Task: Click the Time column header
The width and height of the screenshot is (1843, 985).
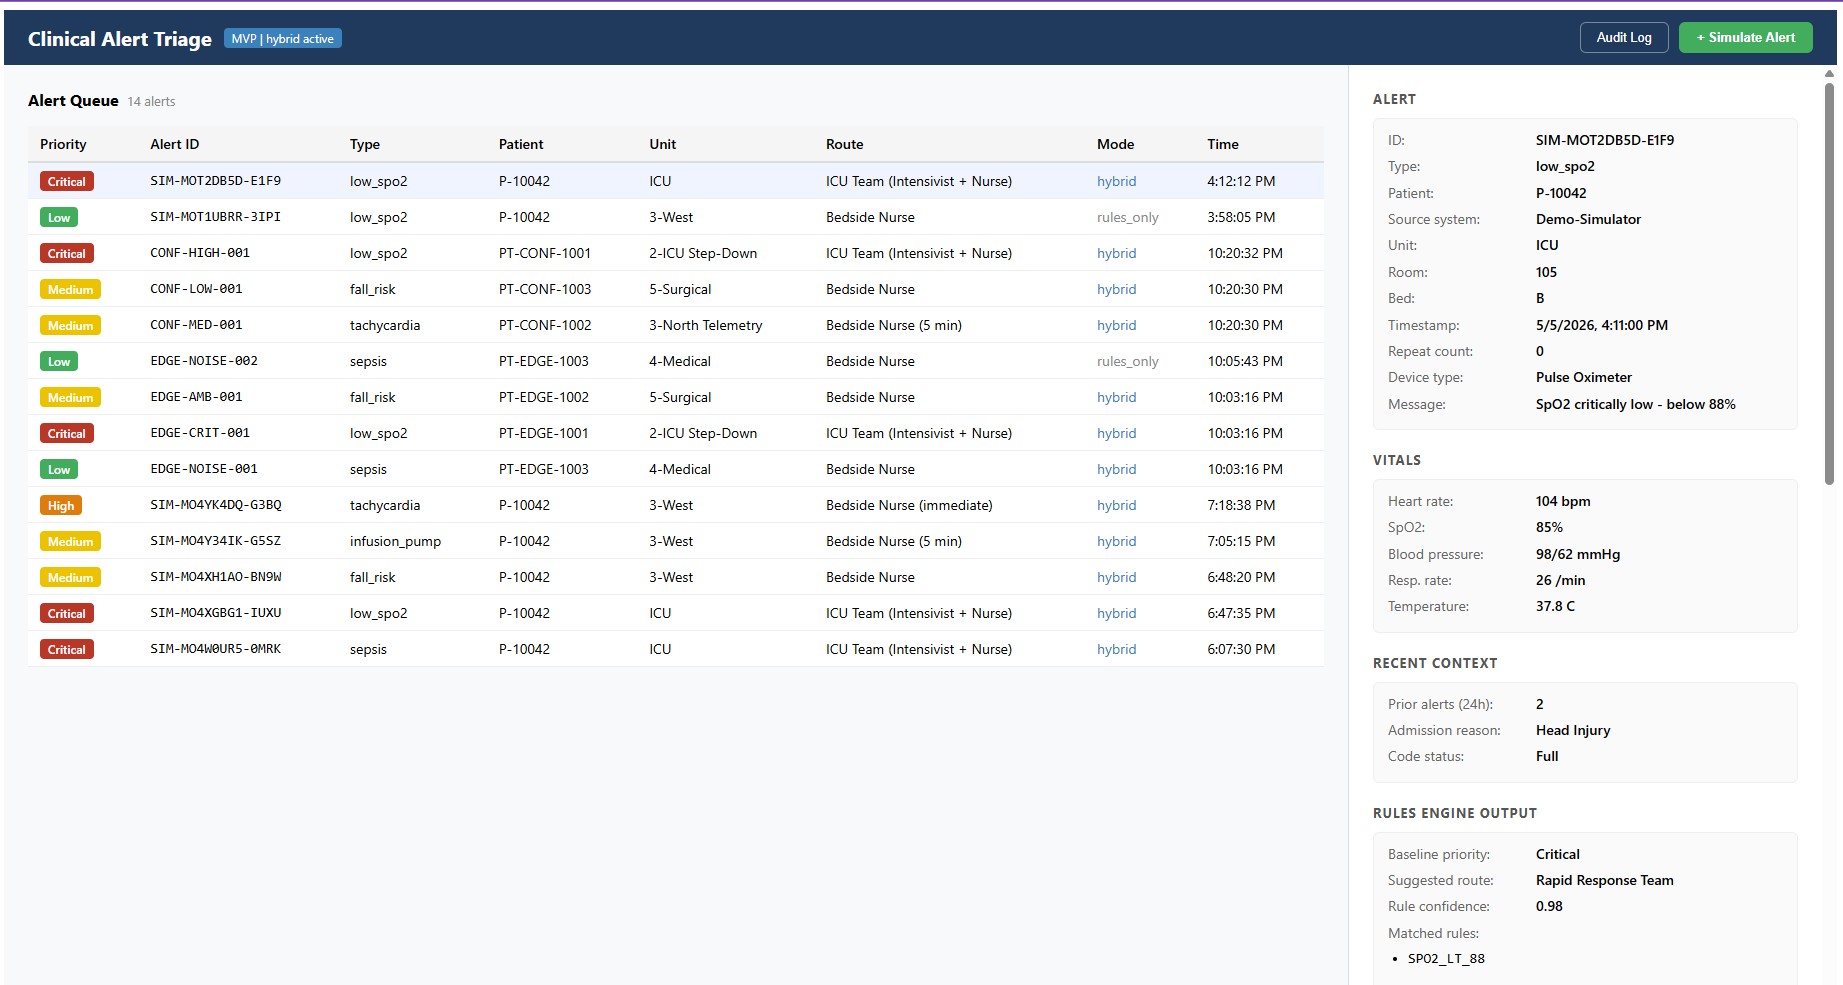Action: tap(1223, 144)
